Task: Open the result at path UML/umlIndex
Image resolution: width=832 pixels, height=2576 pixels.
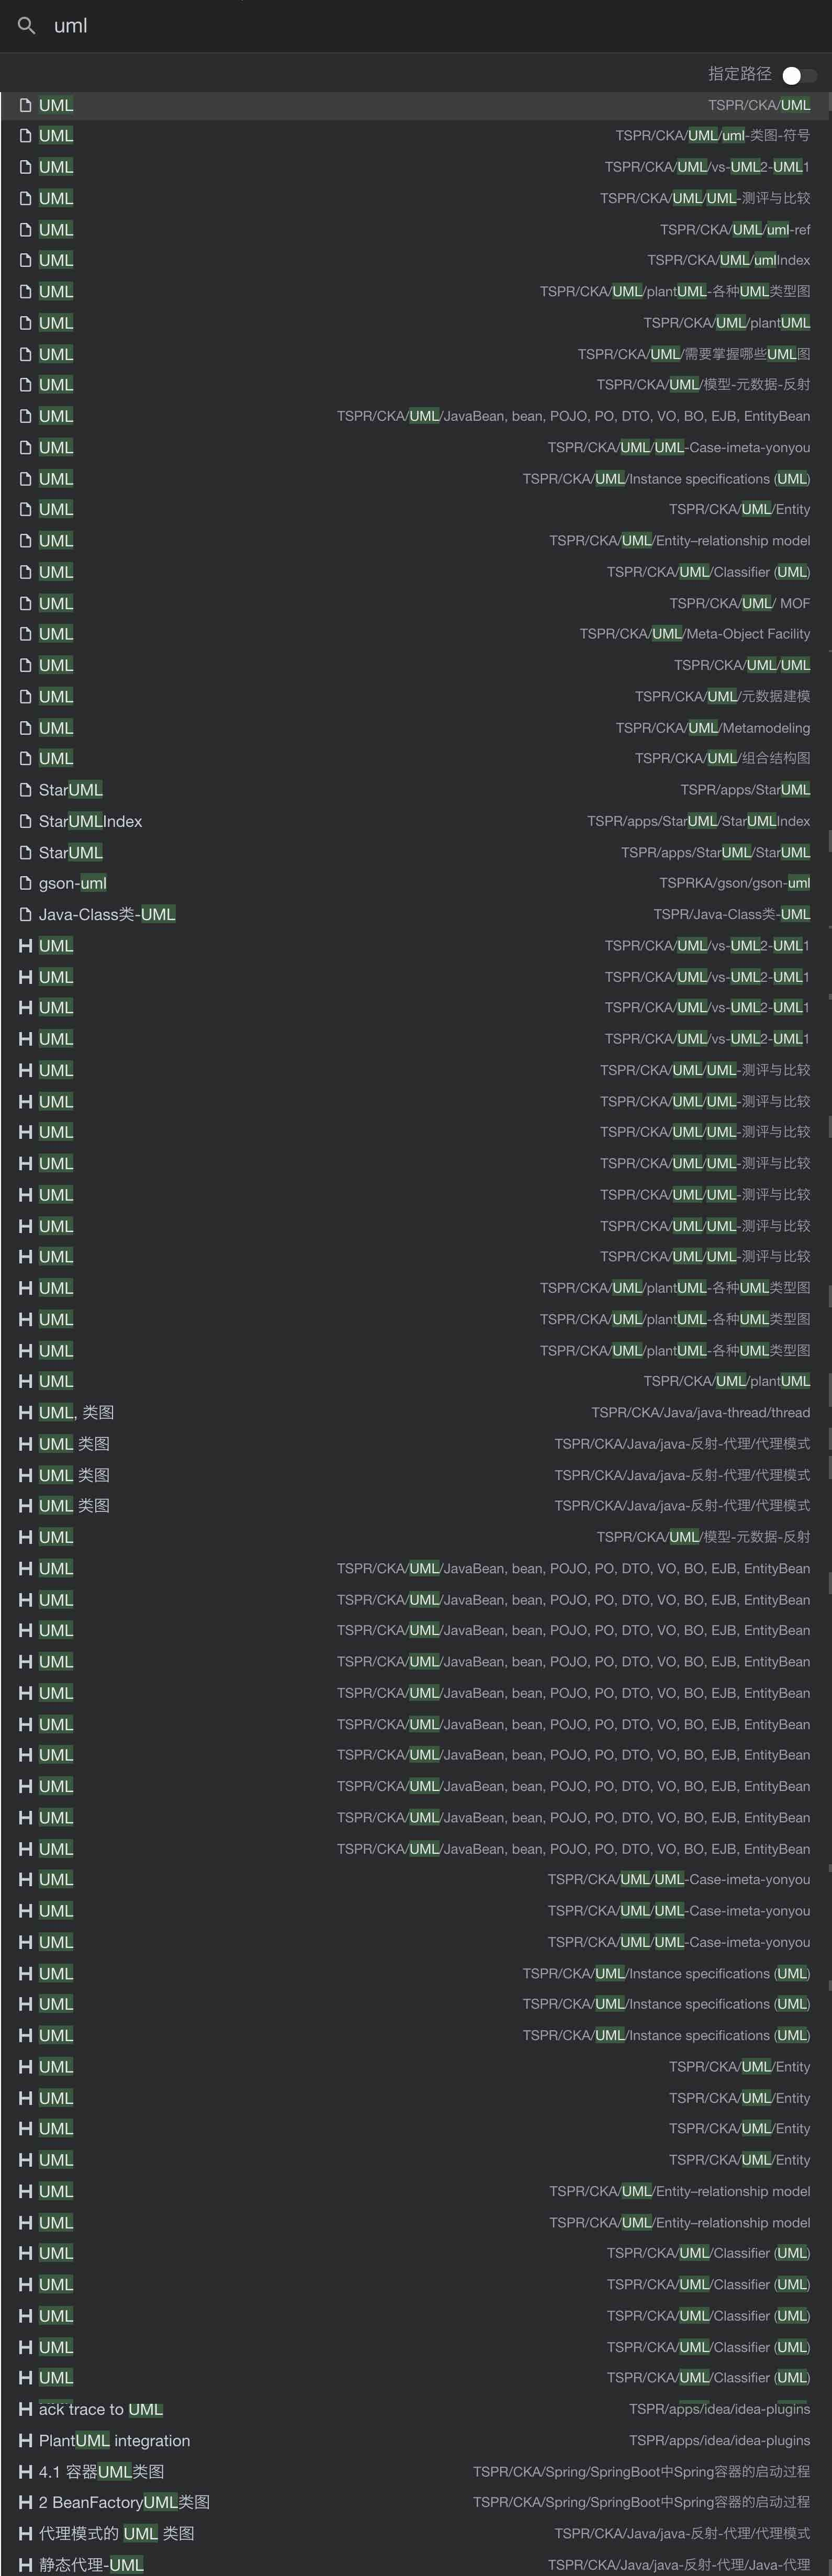Action: coord(415,260)
